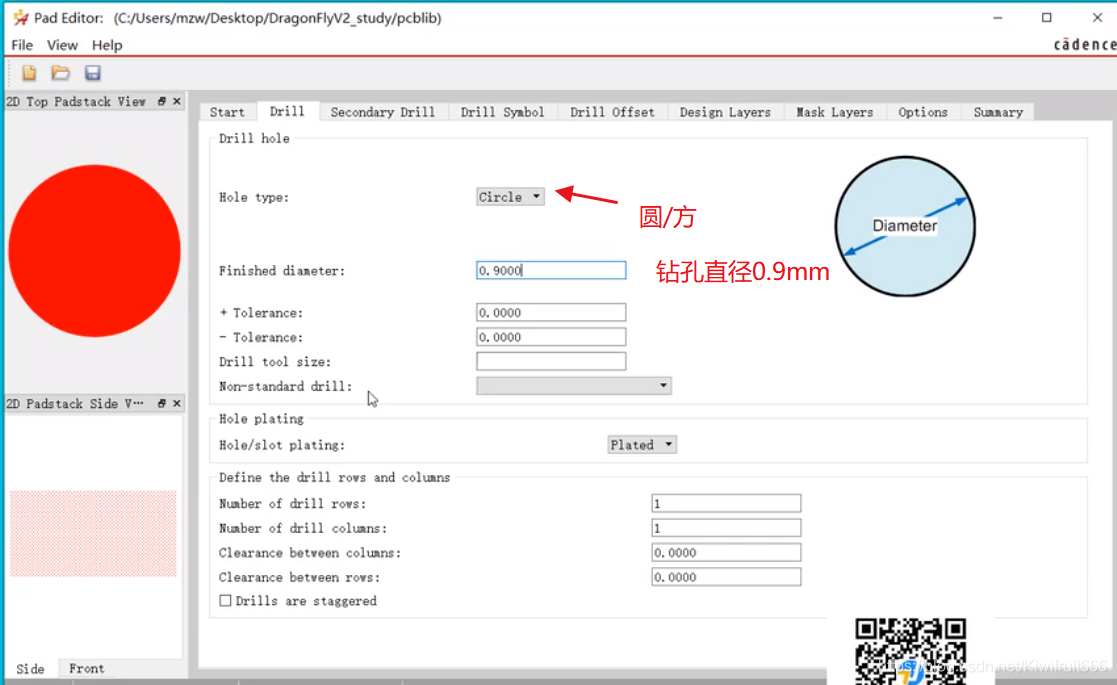Close the 2D Top Padstack View panel

[177, 102]
